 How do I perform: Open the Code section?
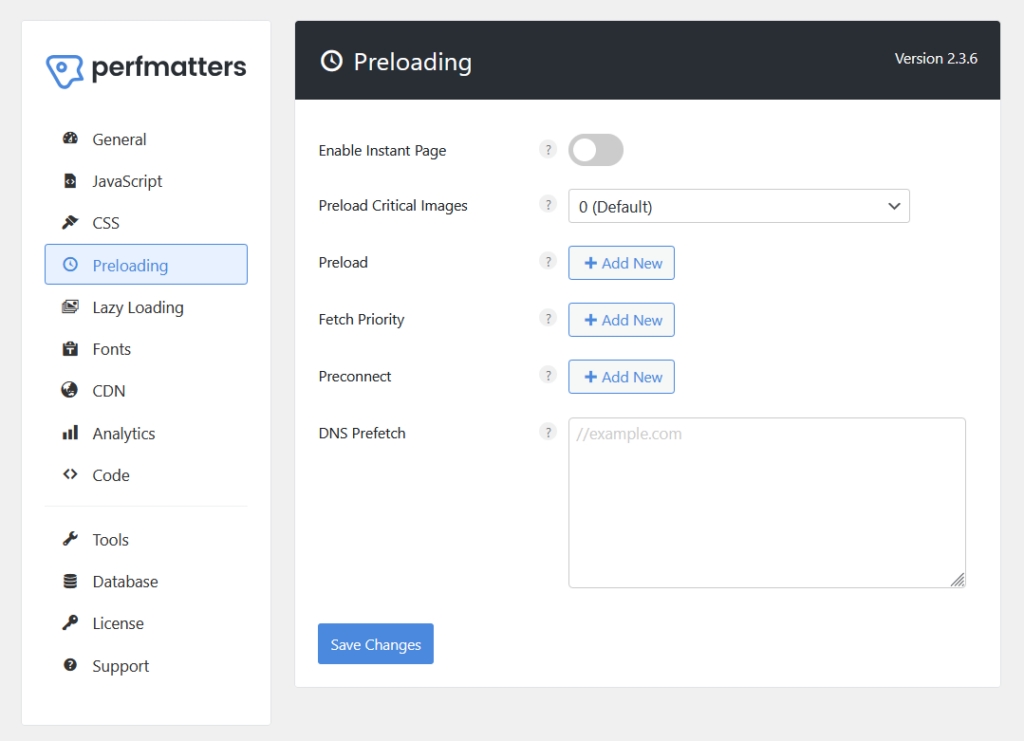pyautogui.click(x=146, y=475)
